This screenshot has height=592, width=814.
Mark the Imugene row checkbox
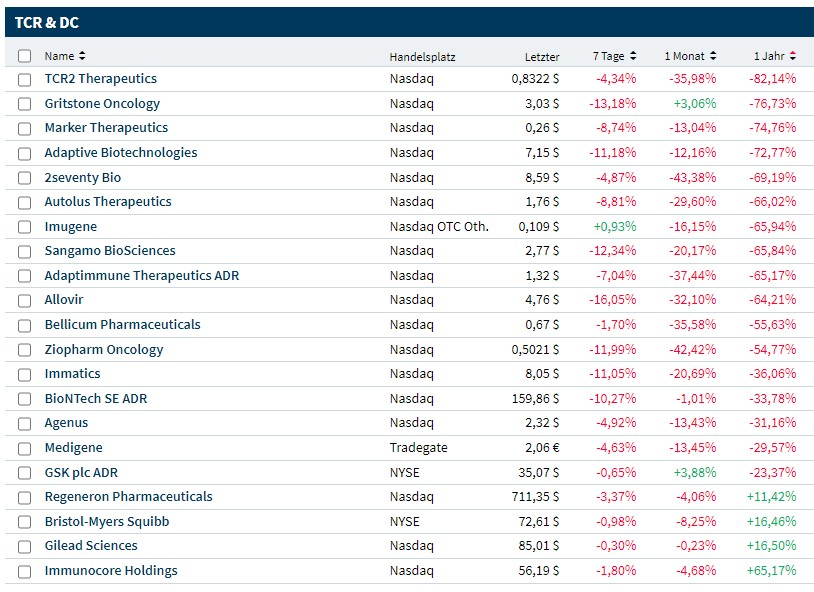point(25,226)
